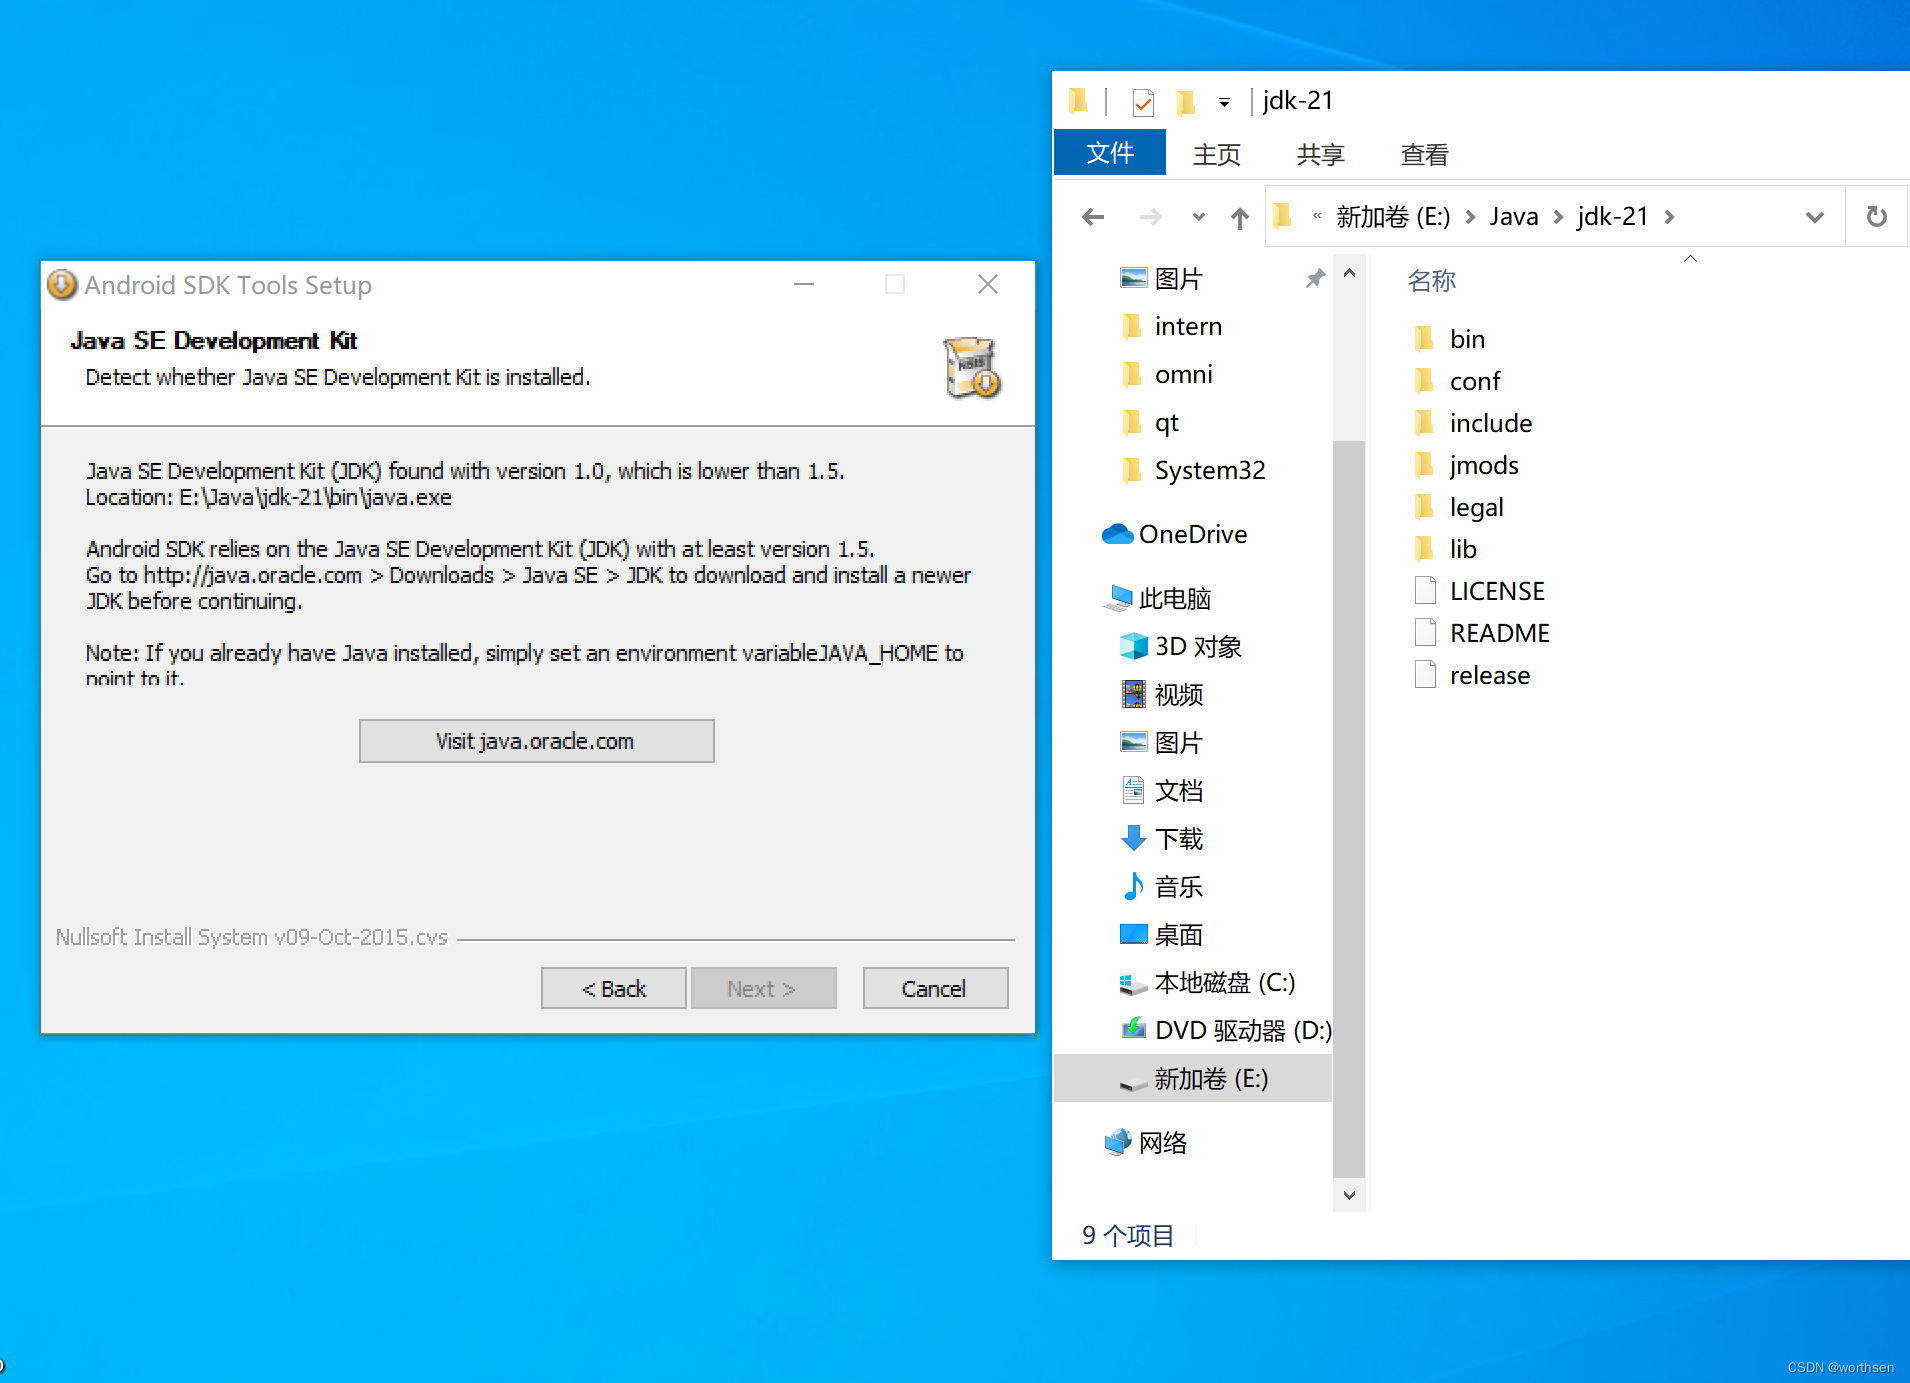Image resolution: width=1910 pixels, height=1383 pixels.
Task: Open 桌面 in the navigation pane
Action: coord(1178,934)
